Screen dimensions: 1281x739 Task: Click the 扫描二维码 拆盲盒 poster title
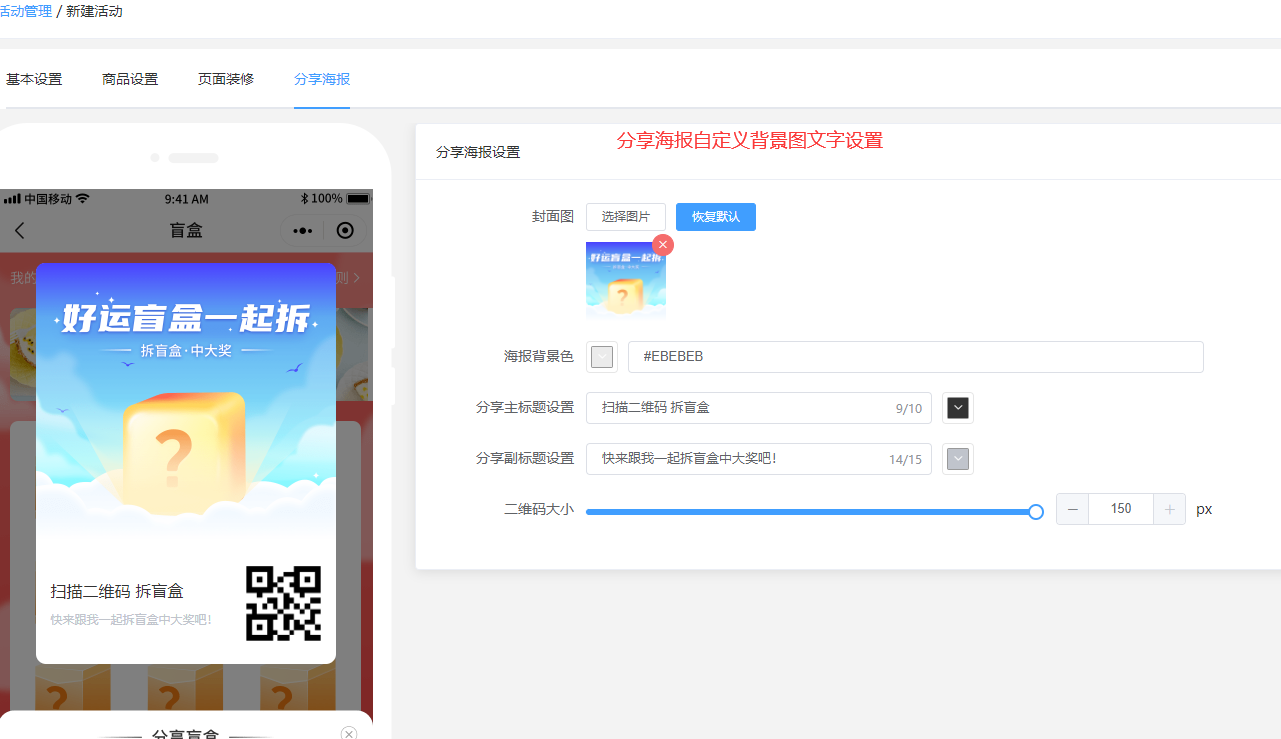pos(117,592)
